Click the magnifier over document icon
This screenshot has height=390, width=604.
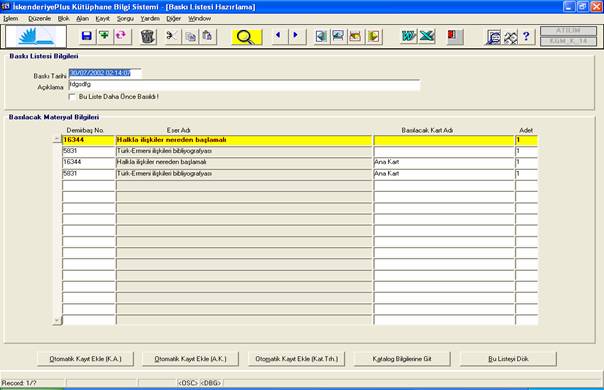click(493, 37)
